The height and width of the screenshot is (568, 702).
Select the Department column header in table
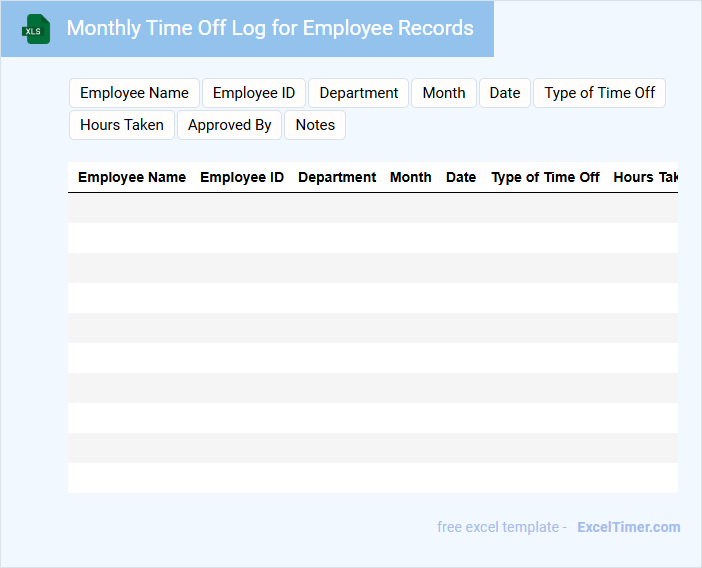point(337,177)
